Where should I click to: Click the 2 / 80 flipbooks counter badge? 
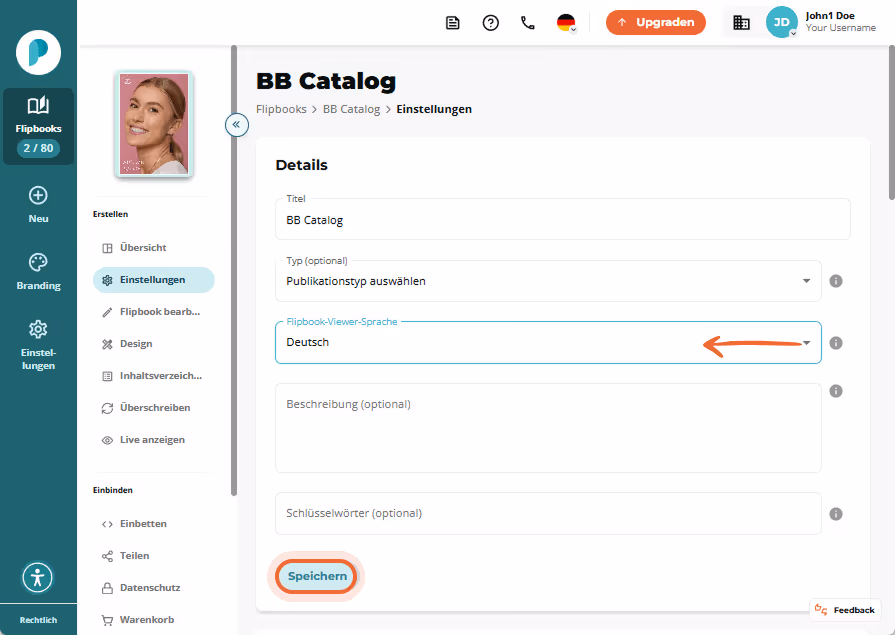tap(38, 148)
